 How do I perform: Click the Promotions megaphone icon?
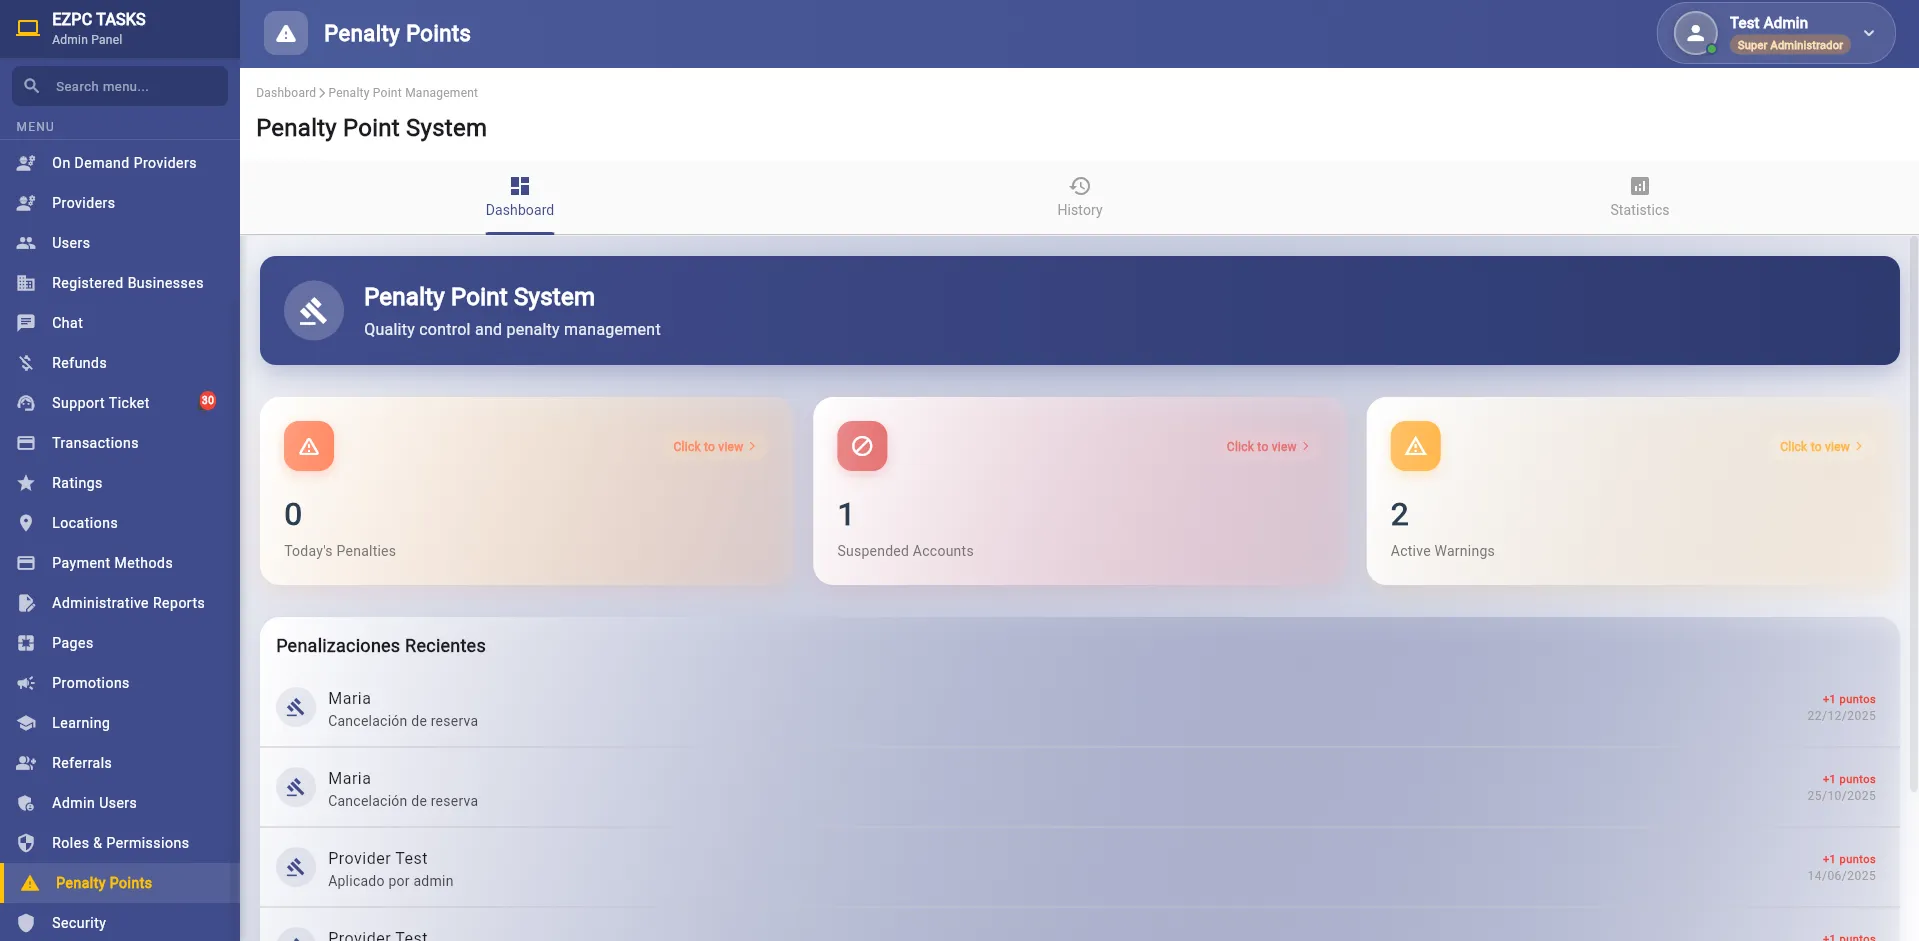tap(26, 683)
